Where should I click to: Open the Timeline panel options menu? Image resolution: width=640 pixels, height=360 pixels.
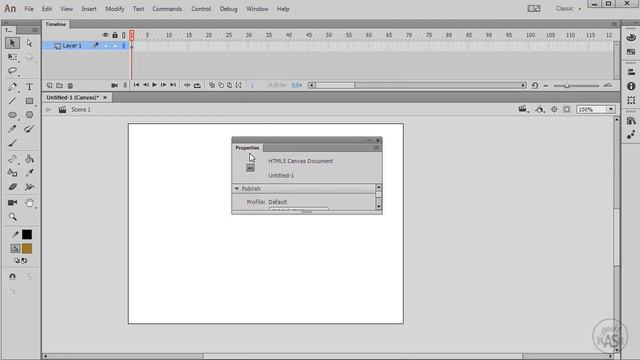pyautogui.click(x=614, y=24)
